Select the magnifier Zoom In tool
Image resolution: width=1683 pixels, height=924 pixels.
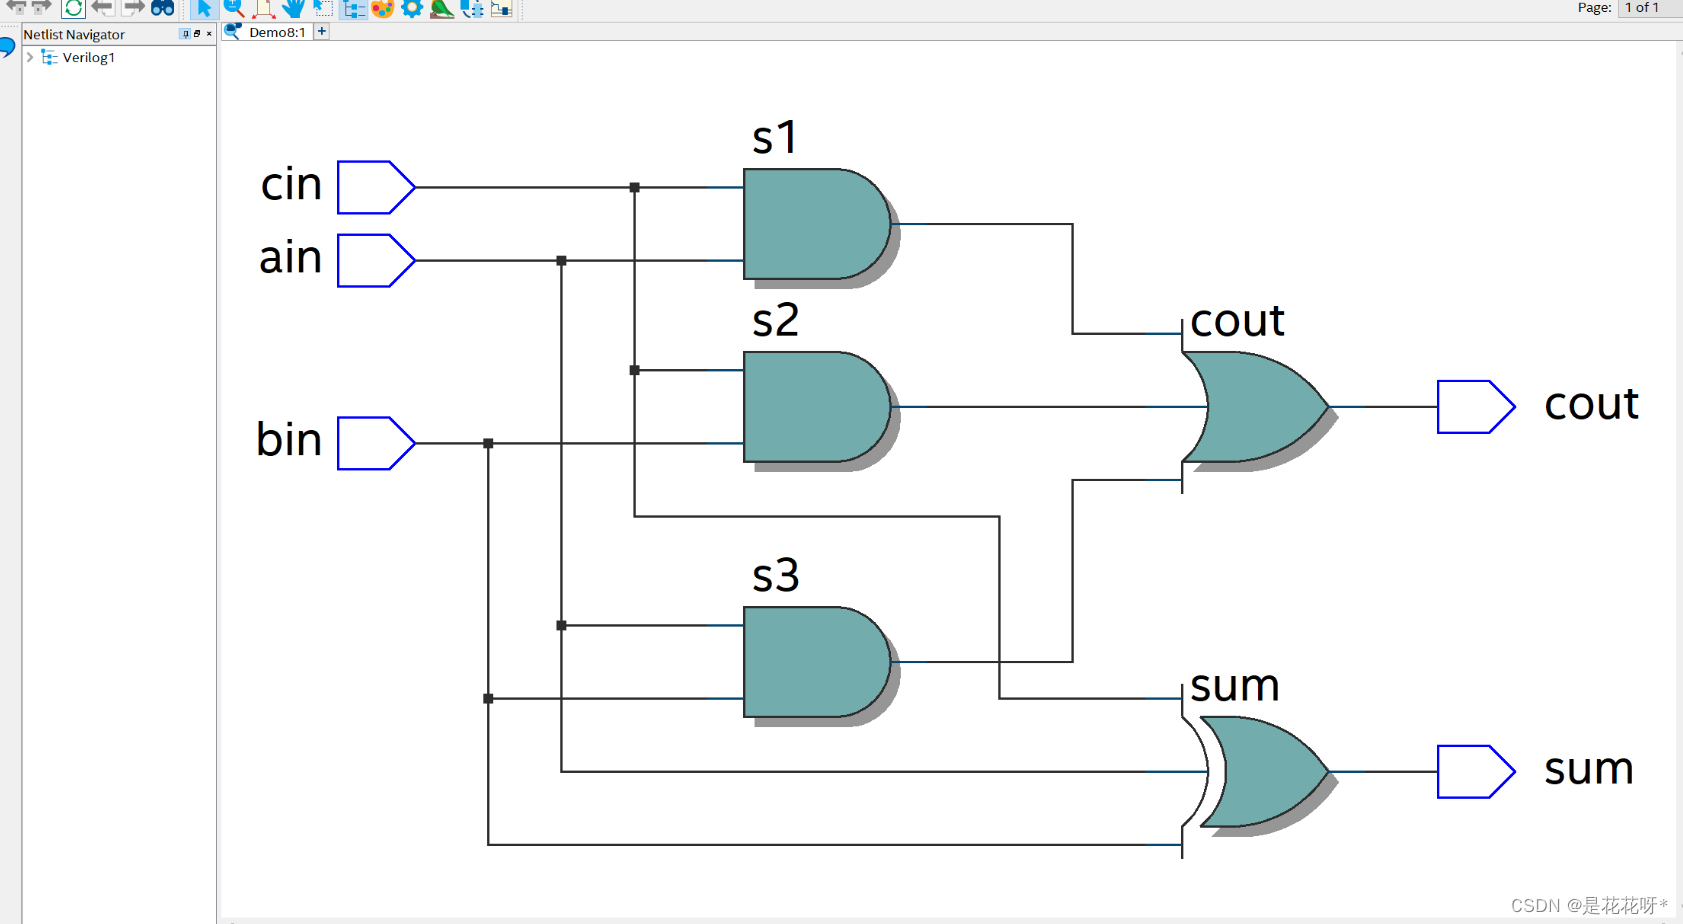pos(233,8)
